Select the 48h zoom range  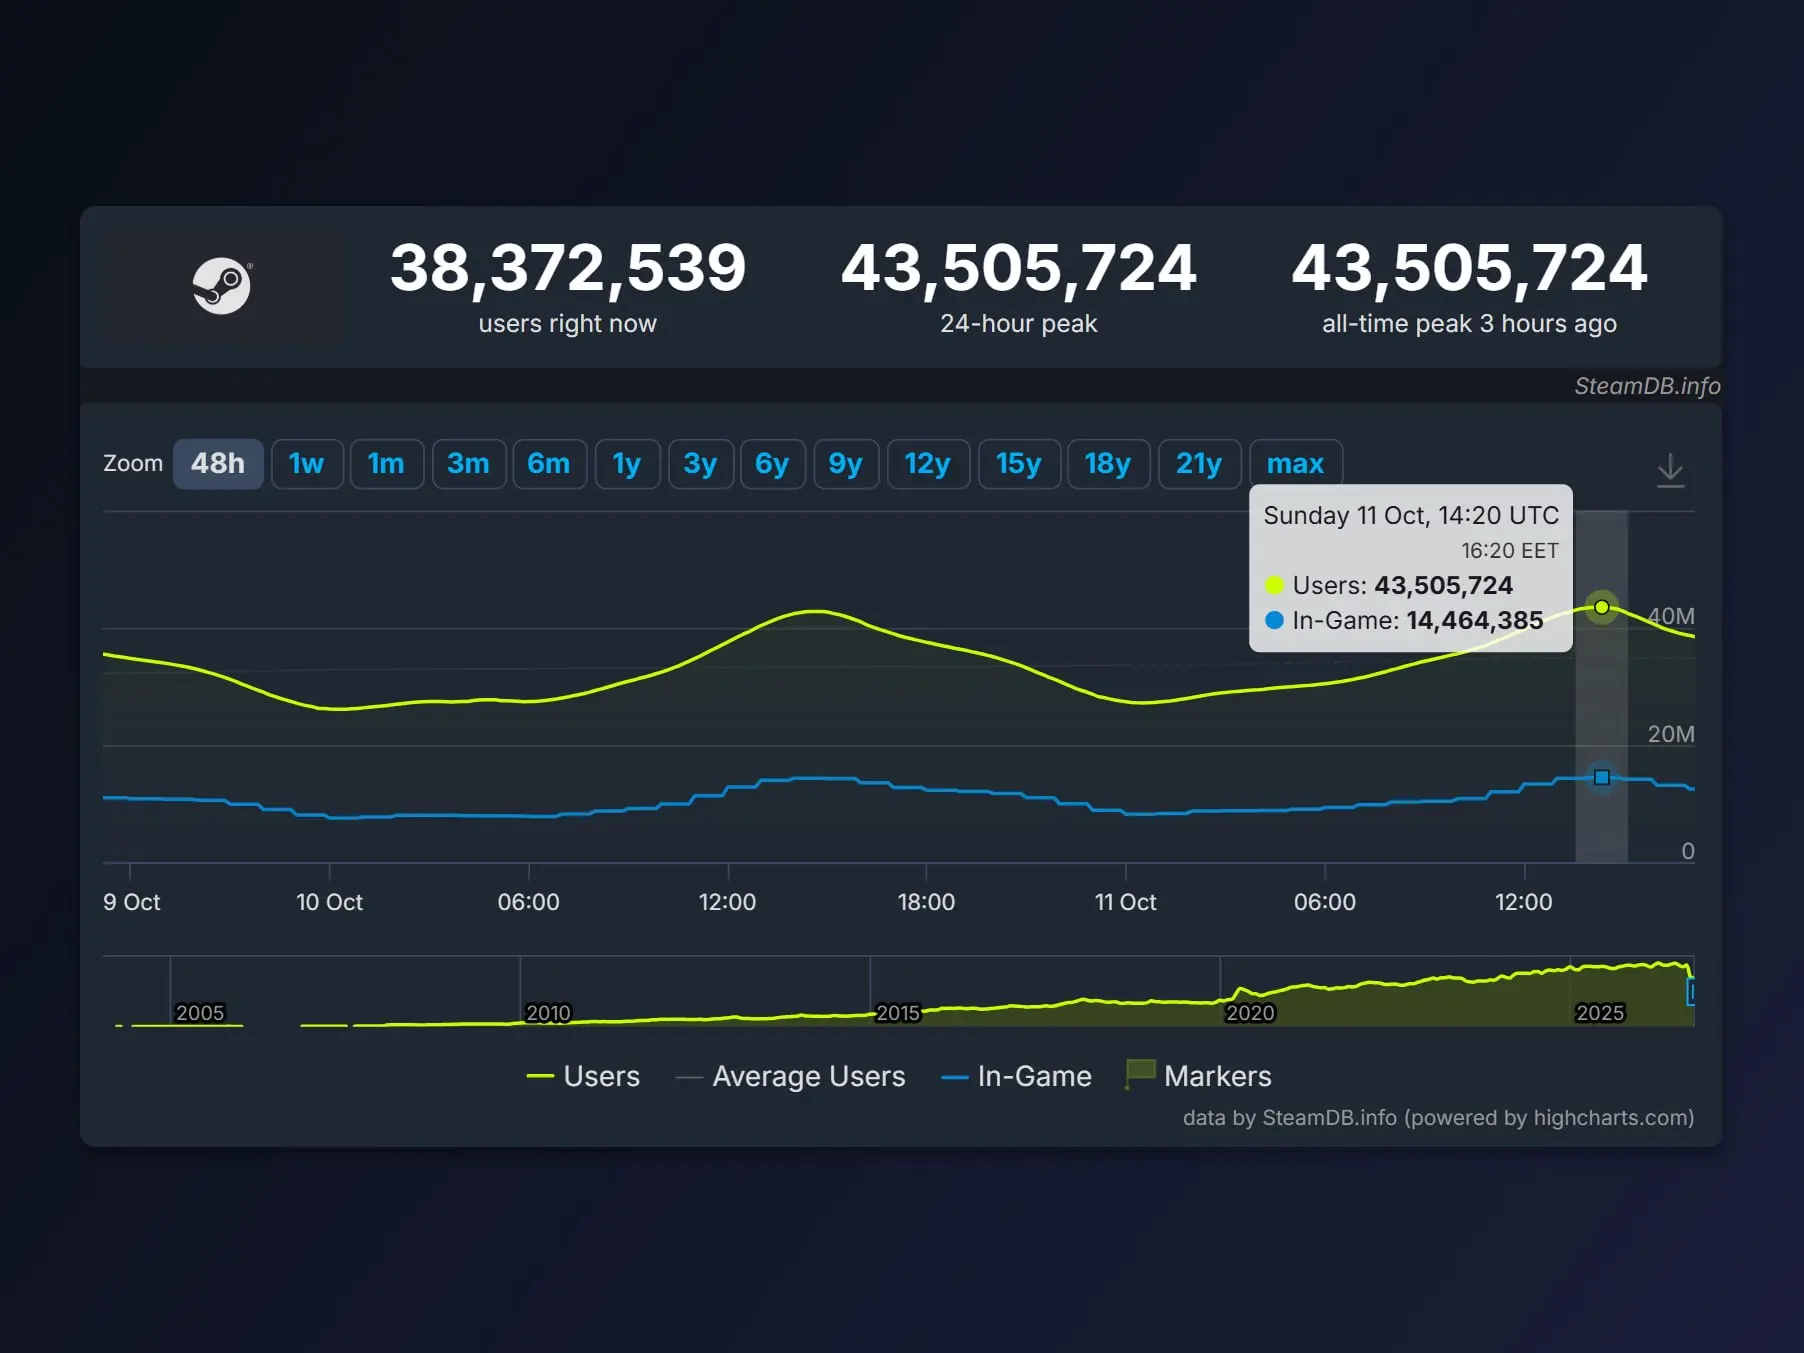[x=218, y=464]
